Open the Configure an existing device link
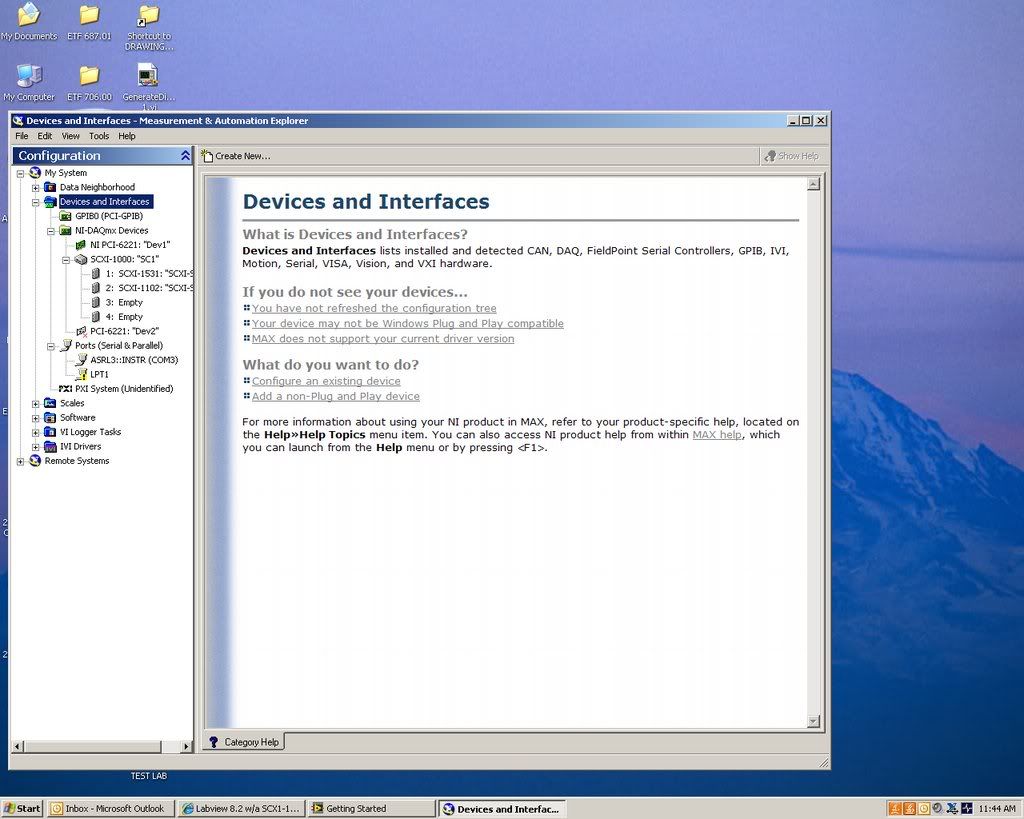The image size is (1024, 819). coord(326,381)
